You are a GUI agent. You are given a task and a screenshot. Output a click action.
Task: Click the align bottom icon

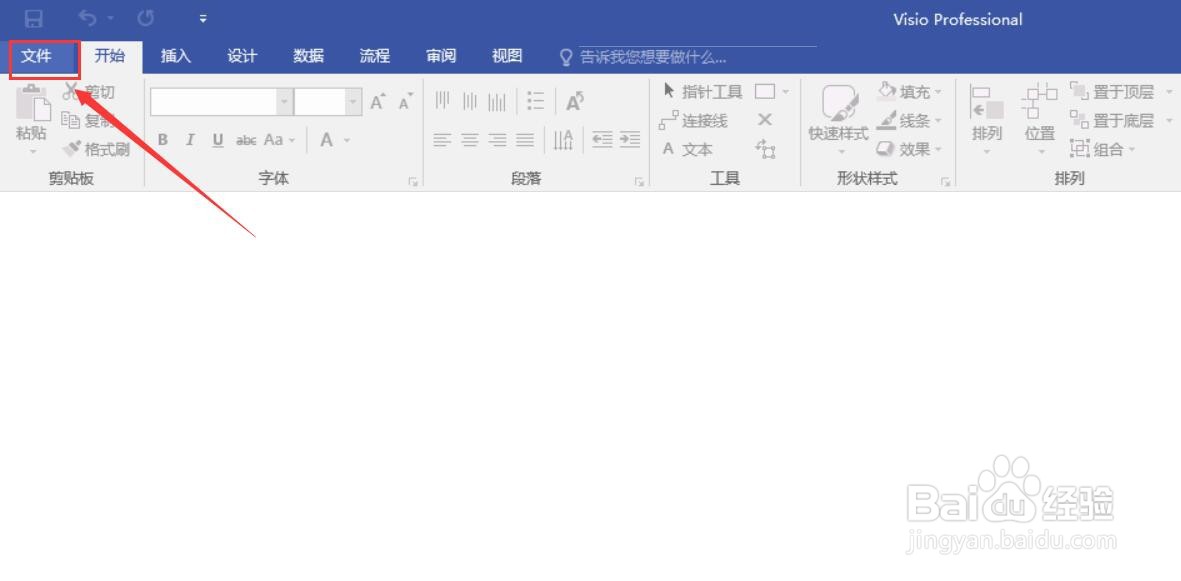point(497,101)
